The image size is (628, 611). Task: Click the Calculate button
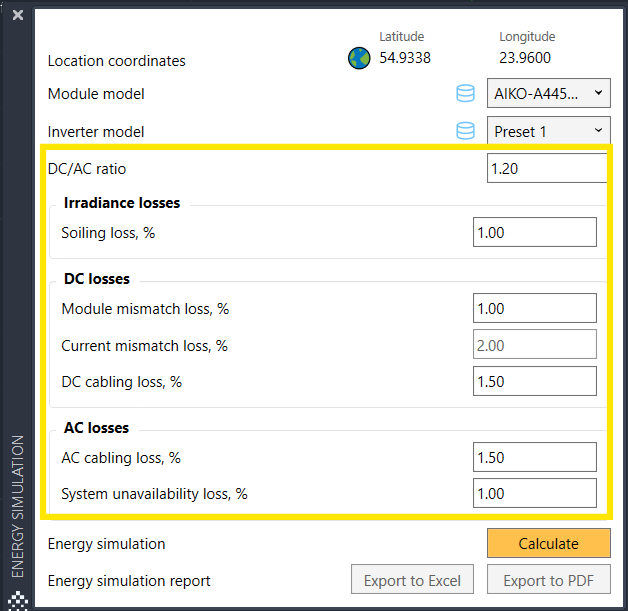point(548,543)
